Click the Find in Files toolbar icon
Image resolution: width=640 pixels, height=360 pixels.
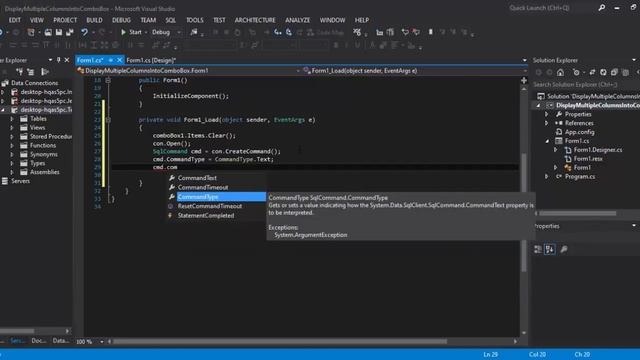point(194,32)
